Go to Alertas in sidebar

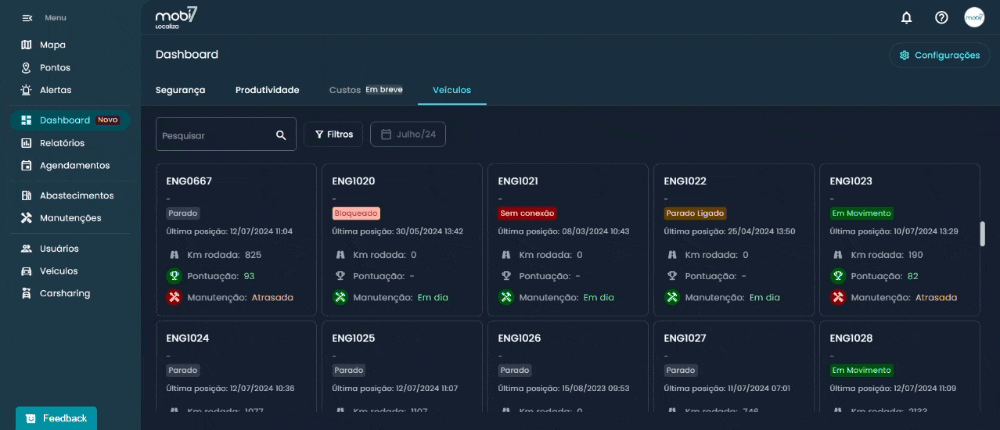click(x=55, y=90)
